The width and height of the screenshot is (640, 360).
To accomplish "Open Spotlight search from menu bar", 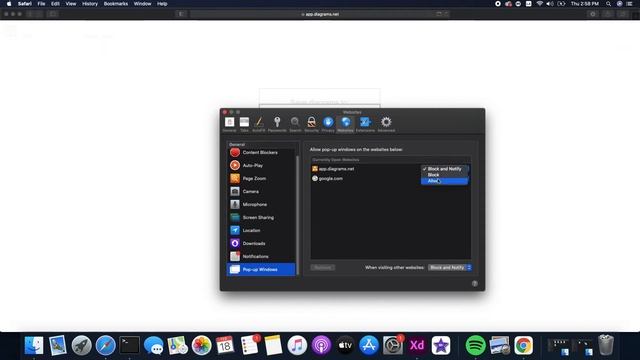I will click(x=609, y=4).
